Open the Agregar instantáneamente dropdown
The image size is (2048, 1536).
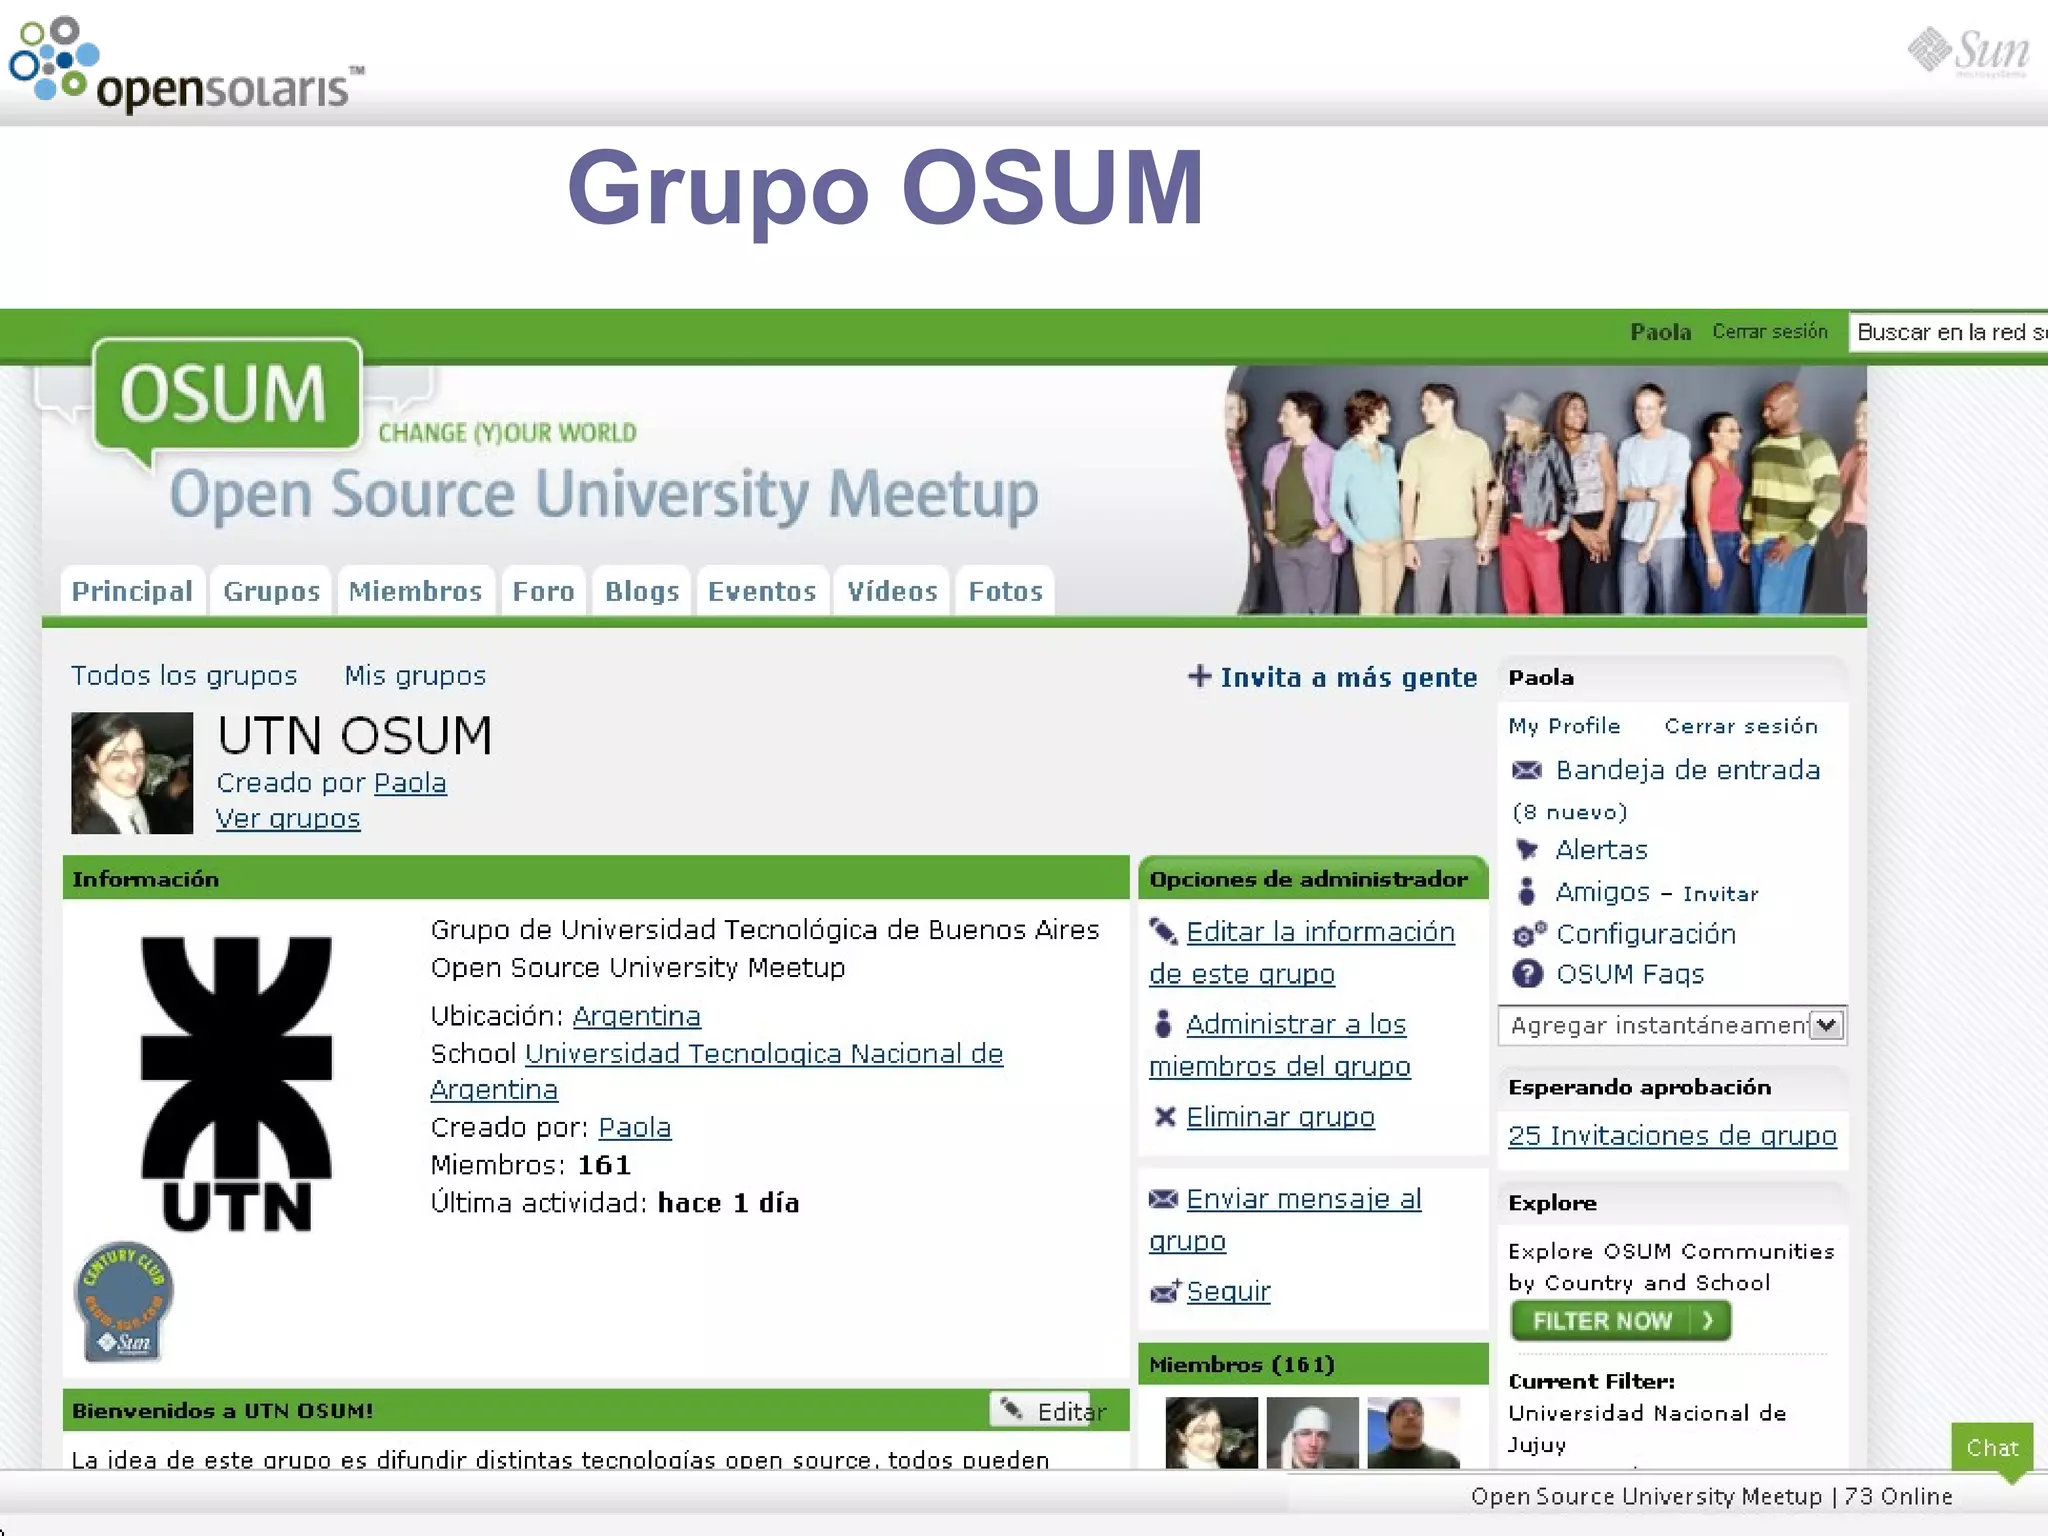1826,1025
